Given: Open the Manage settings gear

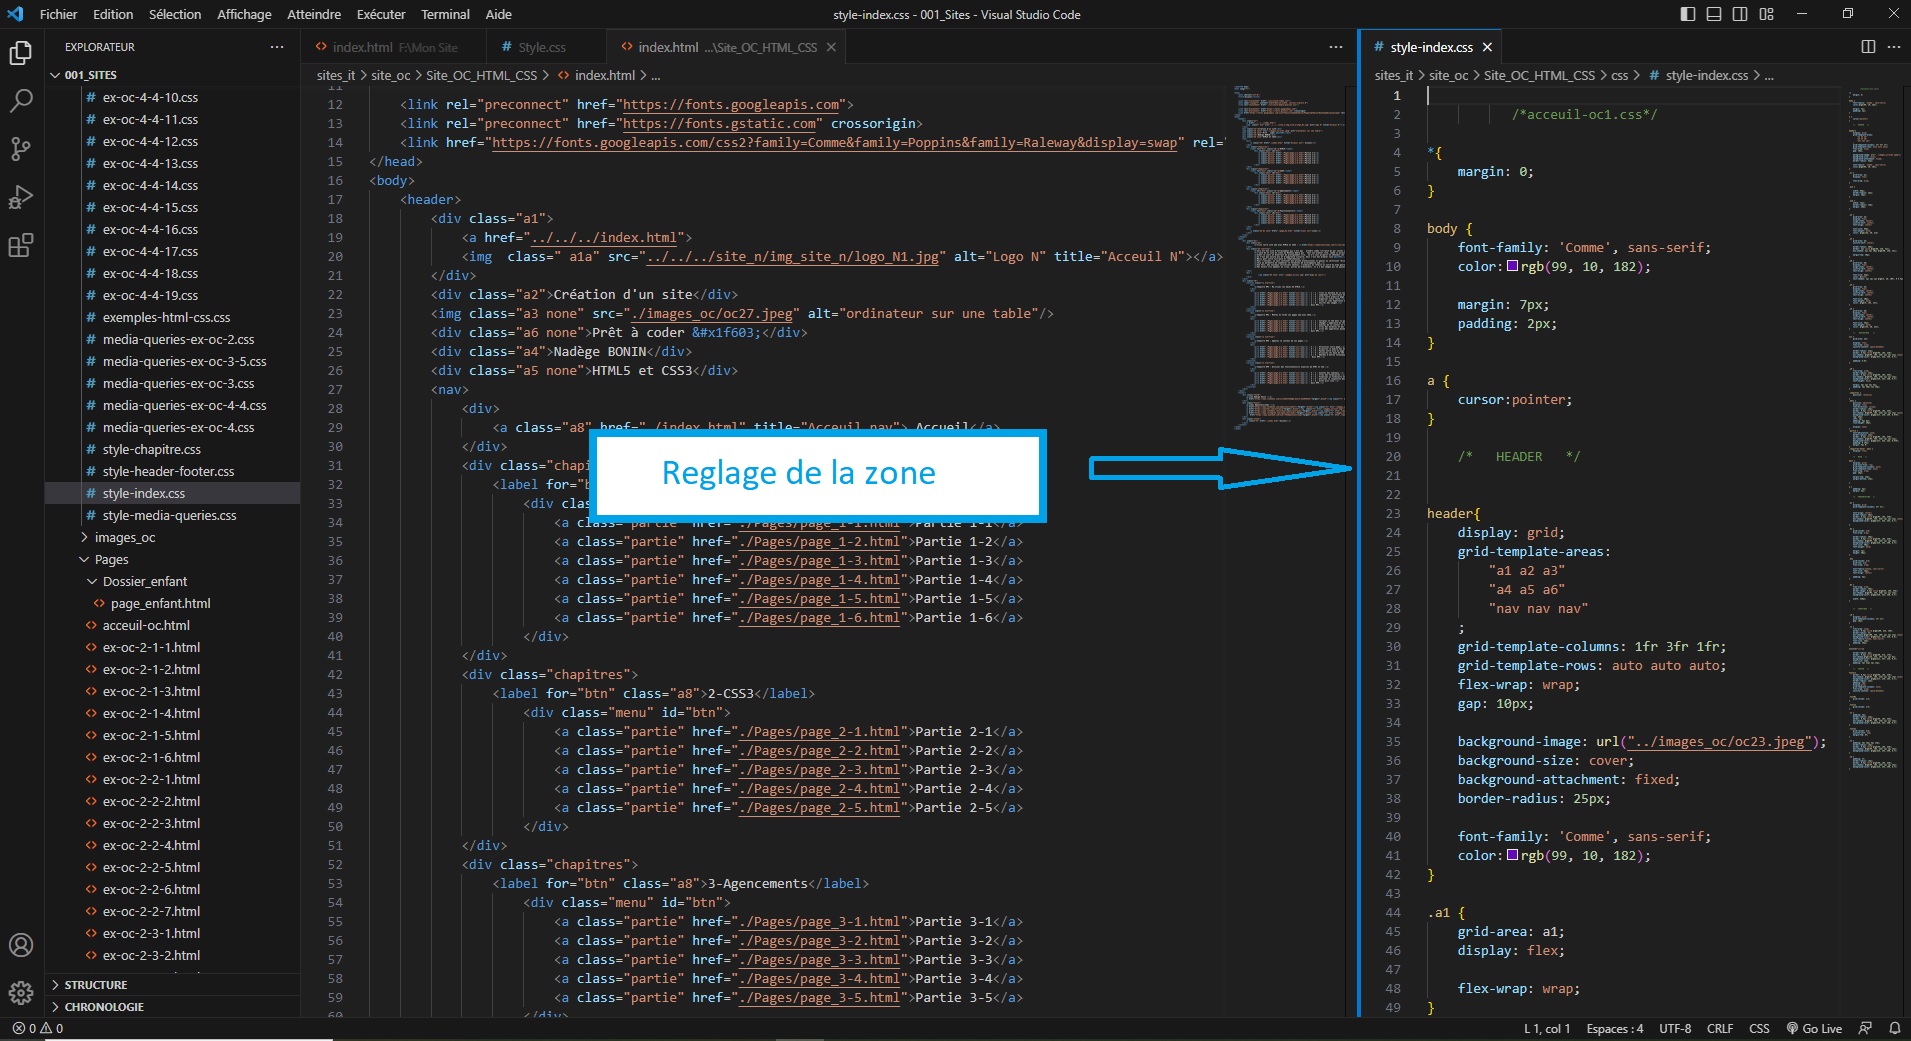Looking at the screenshot, I should tap(21, 993).
